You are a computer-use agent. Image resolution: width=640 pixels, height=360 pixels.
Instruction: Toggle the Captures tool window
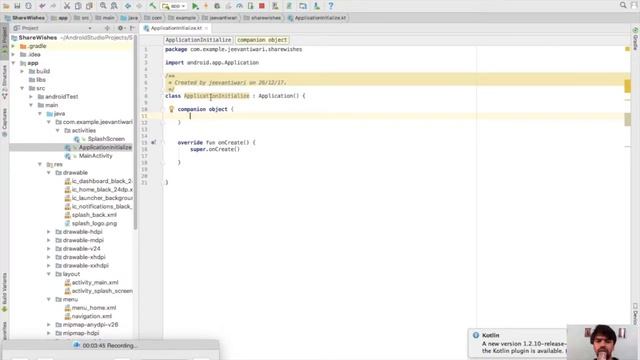[x=4, y=122]
